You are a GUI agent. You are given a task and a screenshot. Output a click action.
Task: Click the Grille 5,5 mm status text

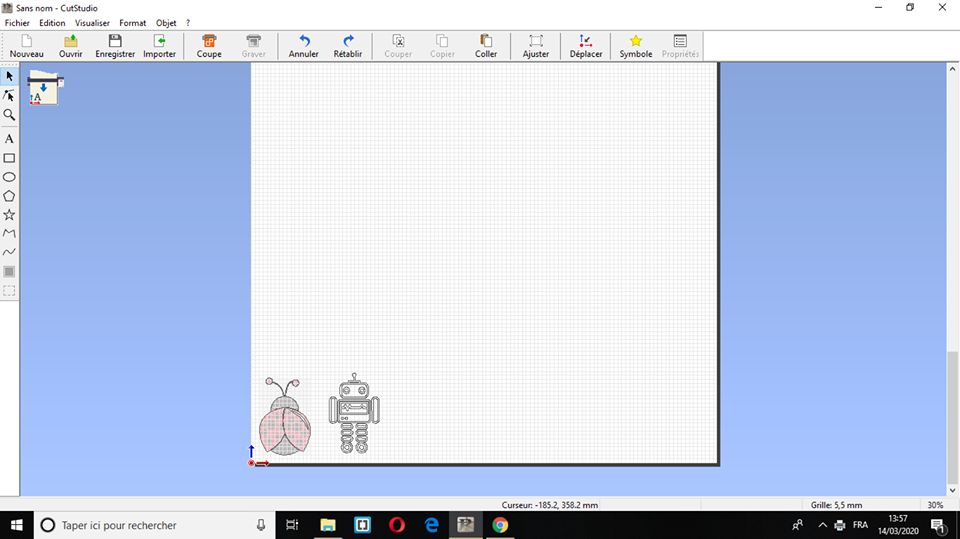tap(836, 505)
